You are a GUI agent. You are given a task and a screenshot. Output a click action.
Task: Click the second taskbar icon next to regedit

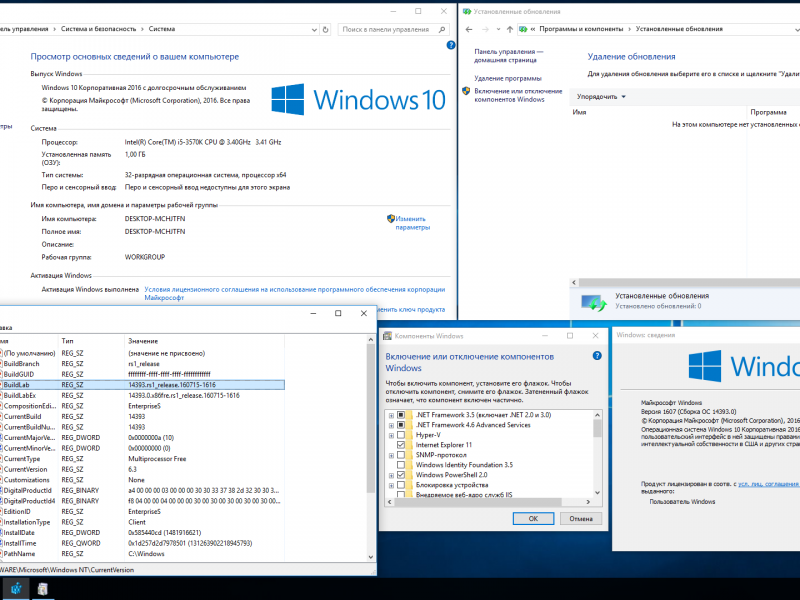[42, 588]
